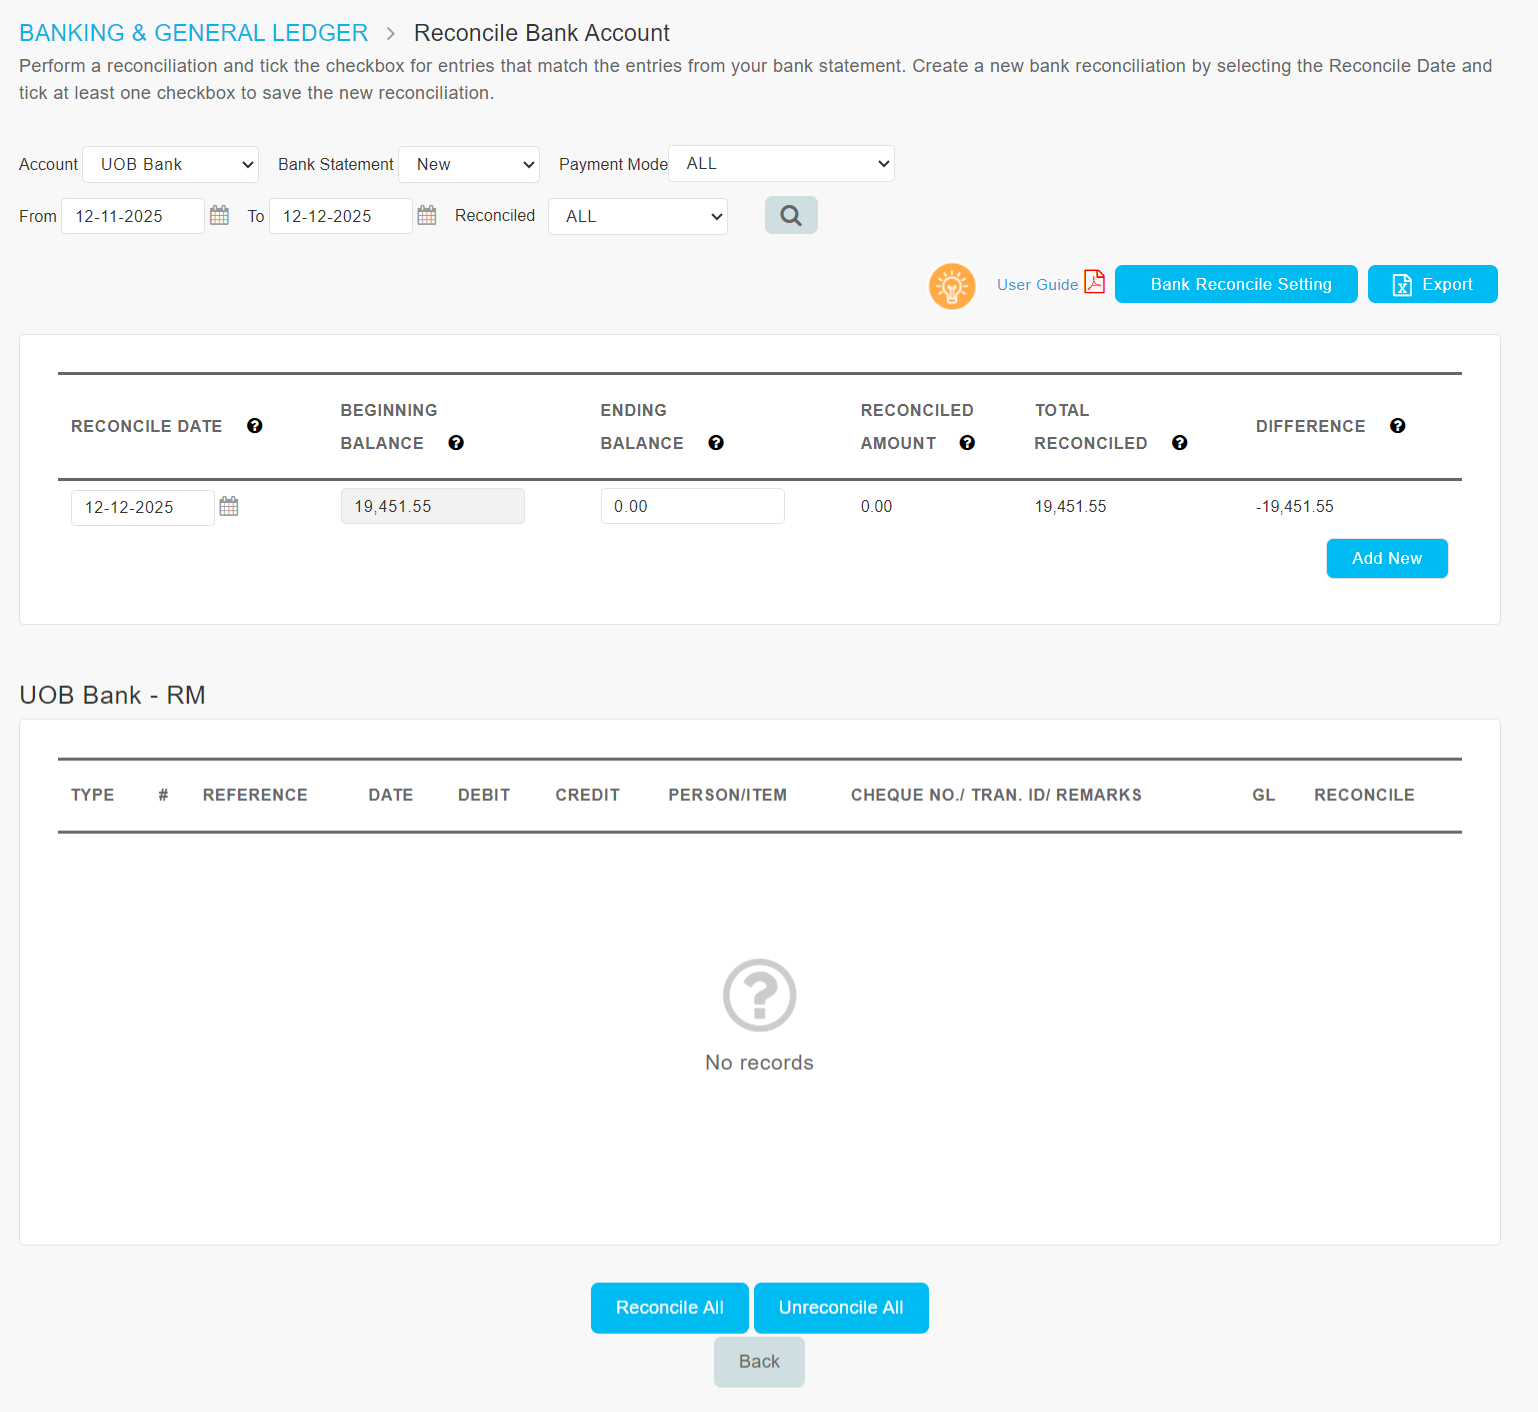Show help for Reconcile Date column
This screenshot has width=1538, height=1412.
pyautogui.click(x=255, y=426)
